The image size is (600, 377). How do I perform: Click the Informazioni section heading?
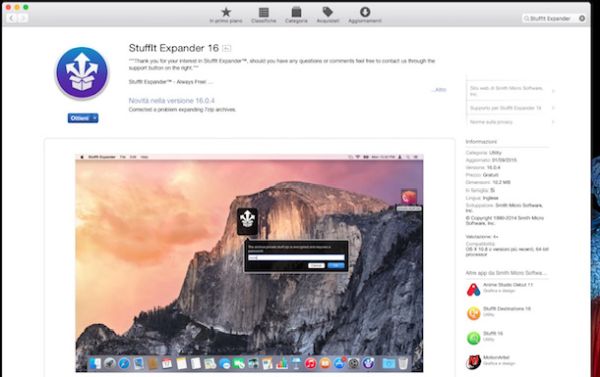481,142
